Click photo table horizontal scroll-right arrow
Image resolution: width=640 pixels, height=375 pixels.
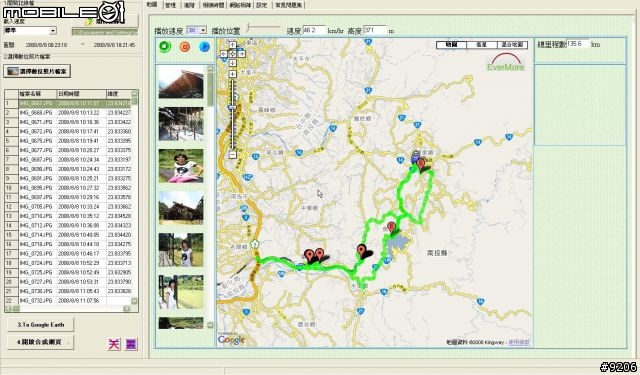pyautogui.click(x=127, y=308)
